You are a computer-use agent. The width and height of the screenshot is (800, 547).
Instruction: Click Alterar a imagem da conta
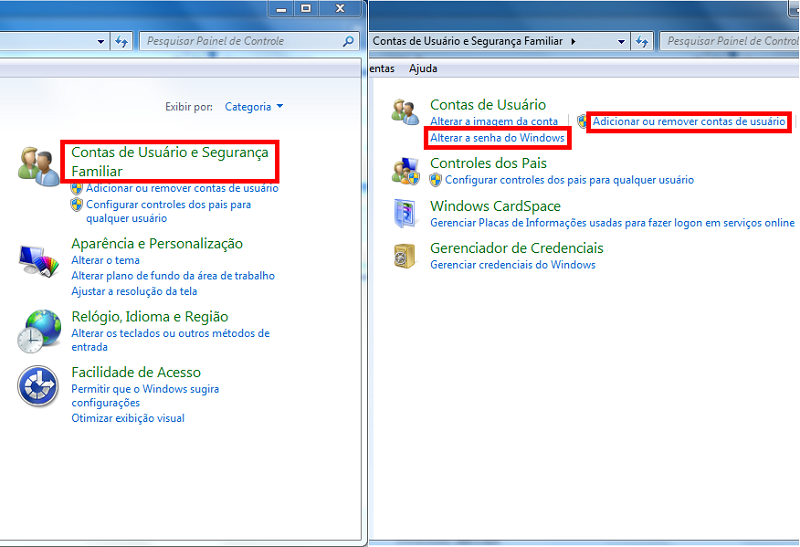(494, 121)
